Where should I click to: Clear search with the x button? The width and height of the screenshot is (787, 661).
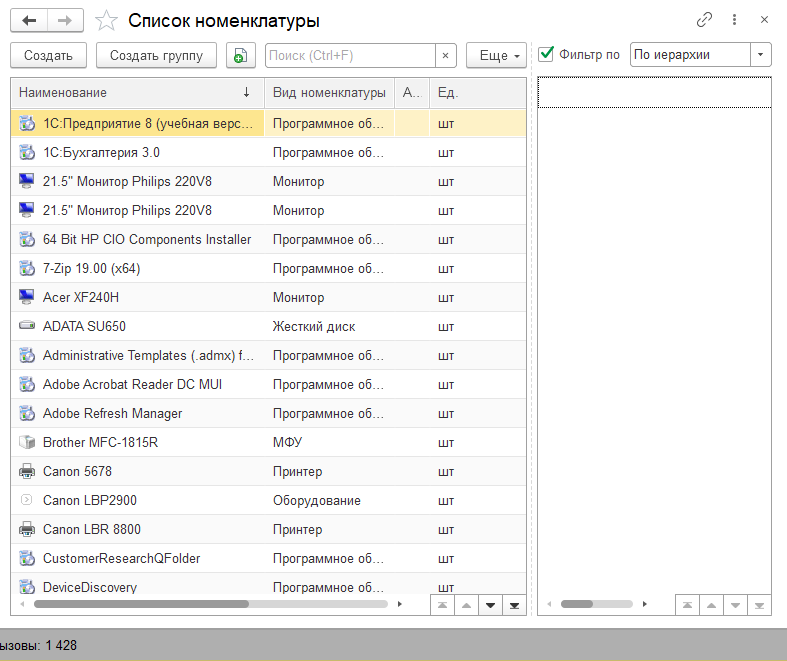pos(446,56)
